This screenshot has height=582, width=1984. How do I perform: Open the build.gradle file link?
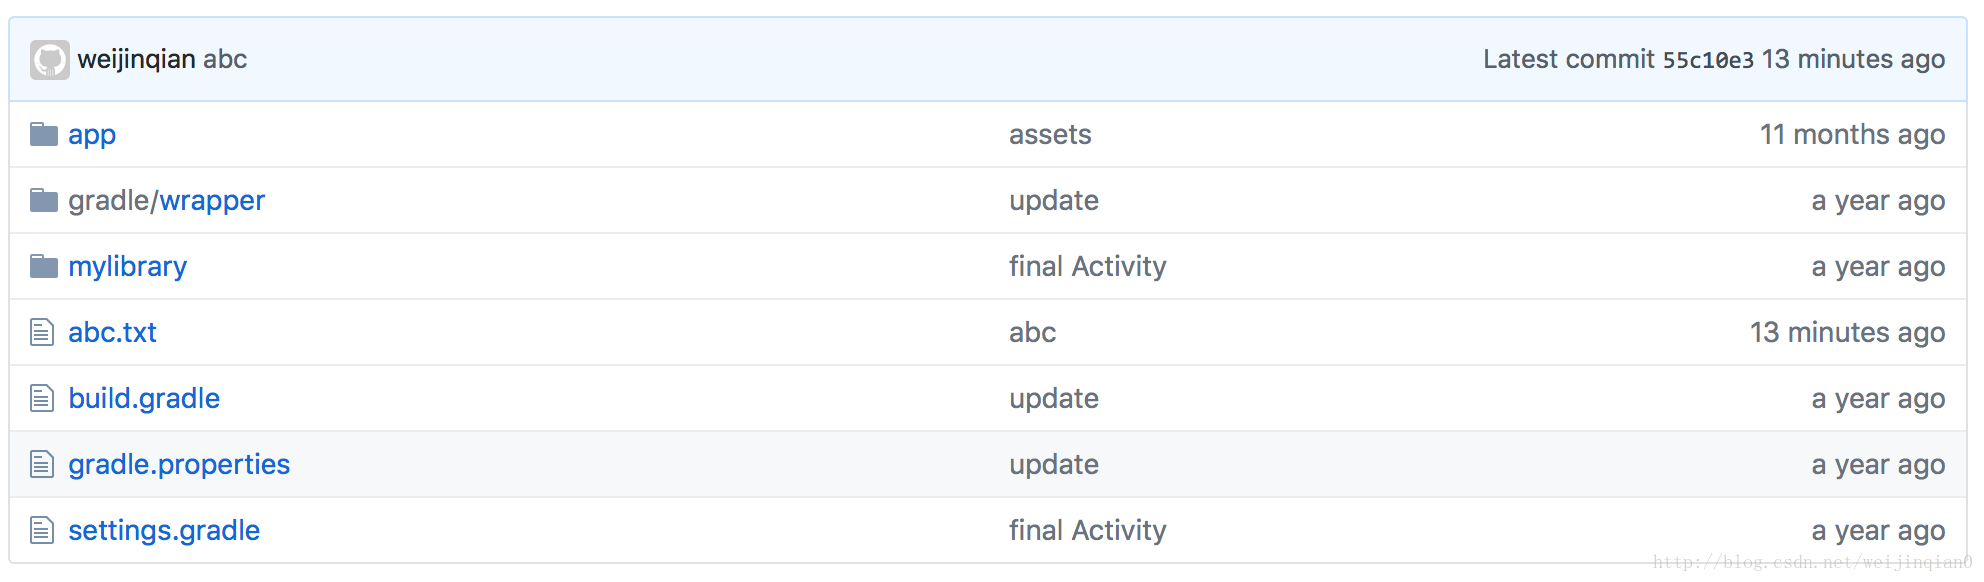pos(144,398)
